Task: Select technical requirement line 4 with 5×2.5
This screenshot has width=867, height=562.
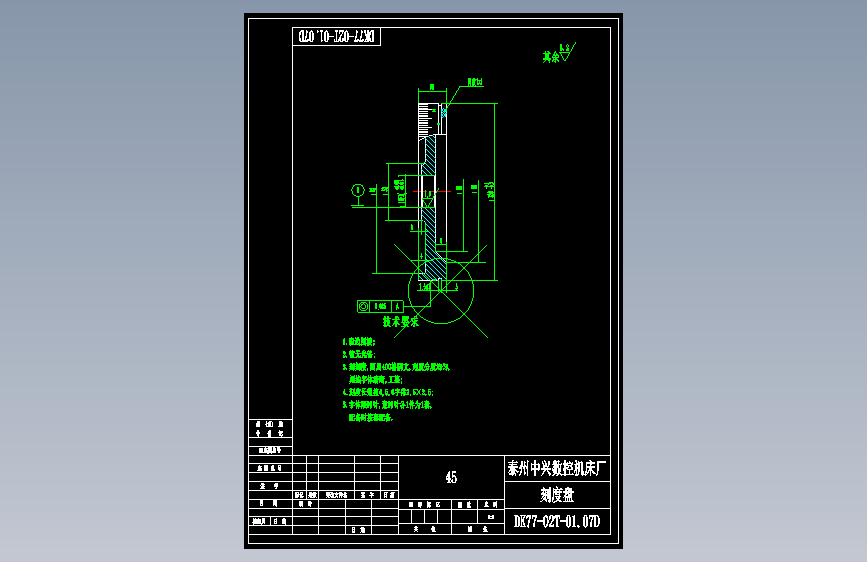Action: pos(388,392)
